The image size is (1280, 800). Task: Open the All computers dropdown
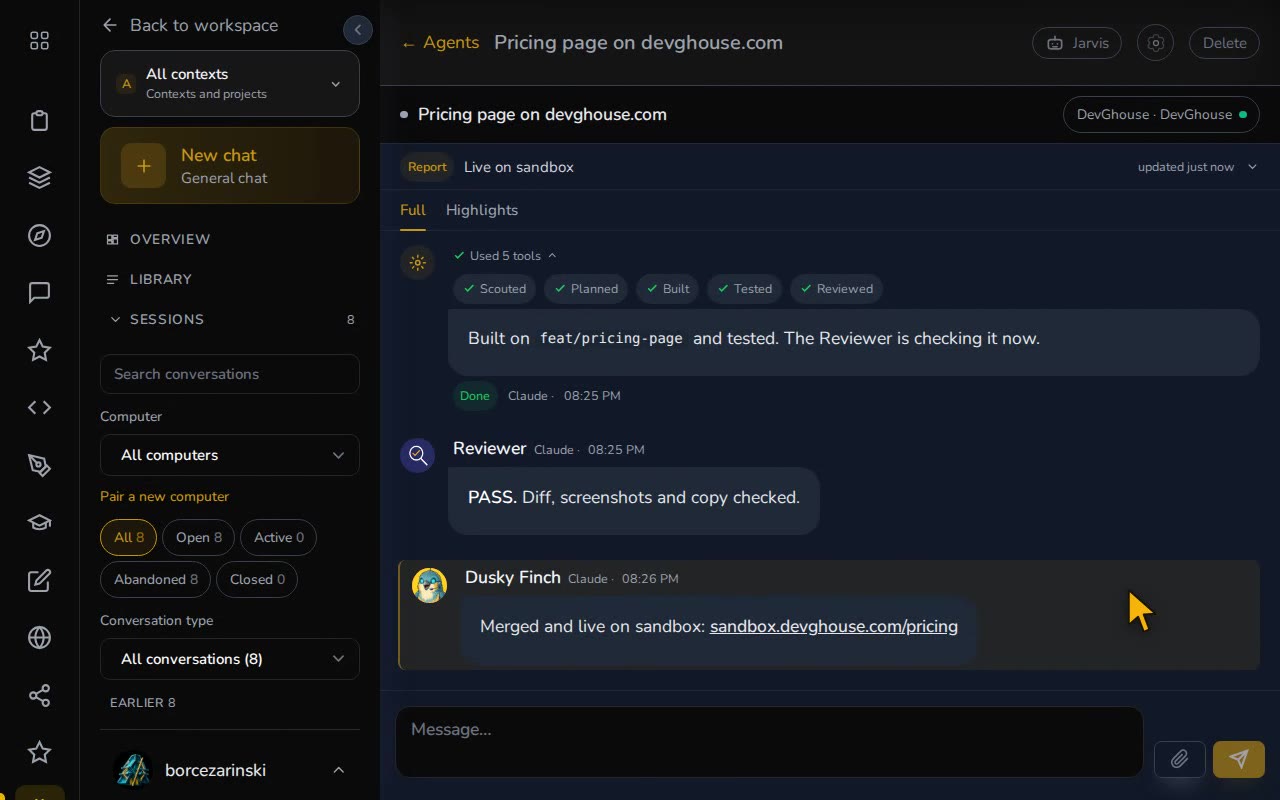(230, 455)
